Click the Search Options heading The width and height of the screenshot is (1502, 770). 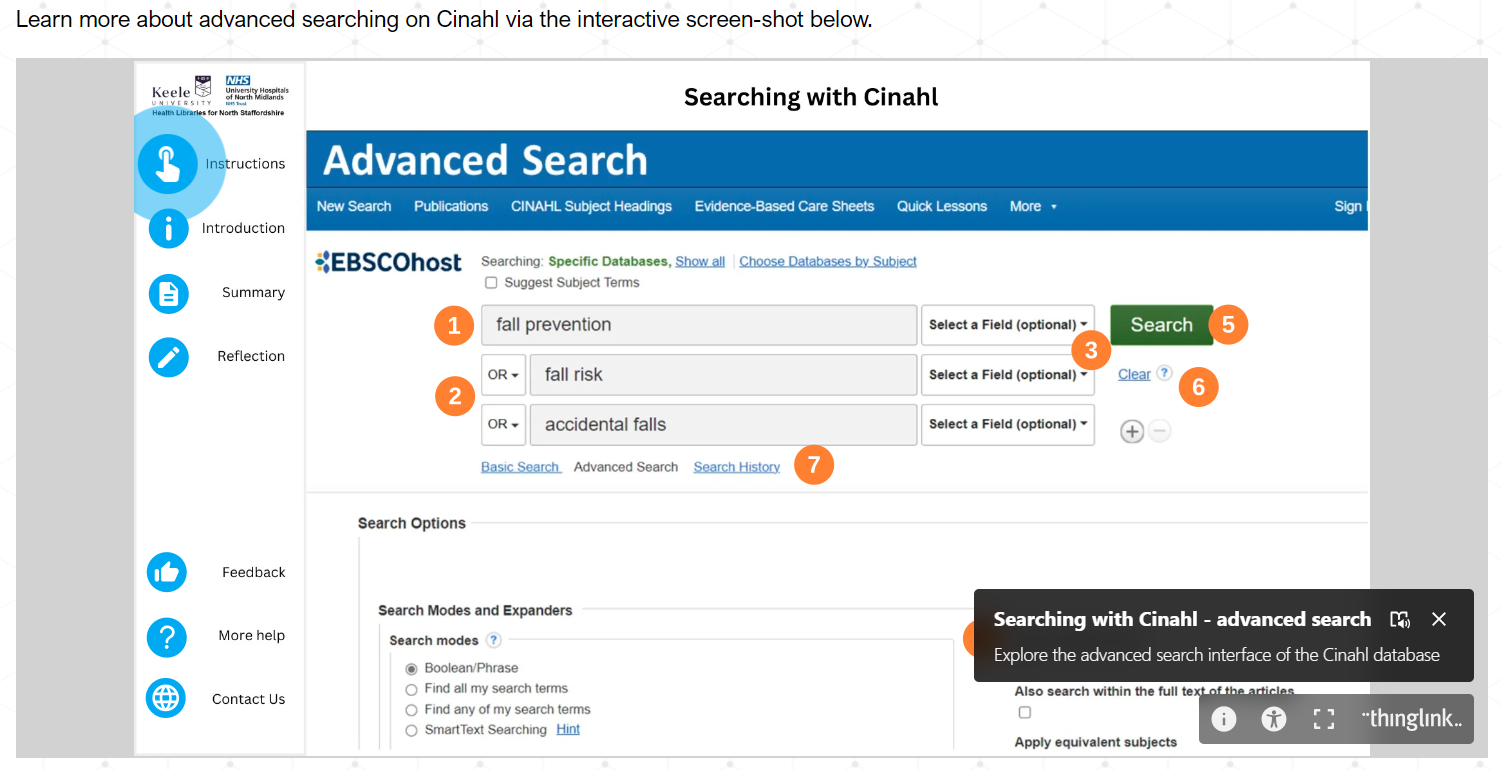tap(412, 523)
